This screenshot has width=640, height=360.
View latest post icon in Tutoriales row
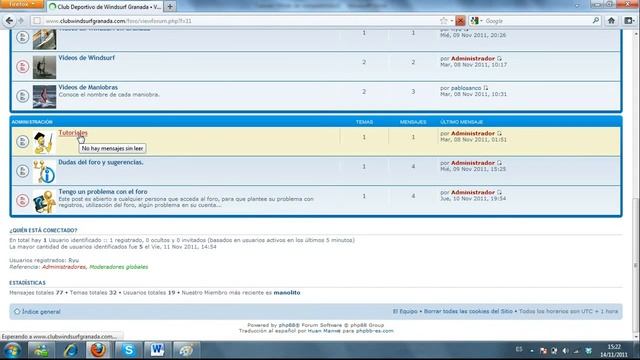click(499, 133)
